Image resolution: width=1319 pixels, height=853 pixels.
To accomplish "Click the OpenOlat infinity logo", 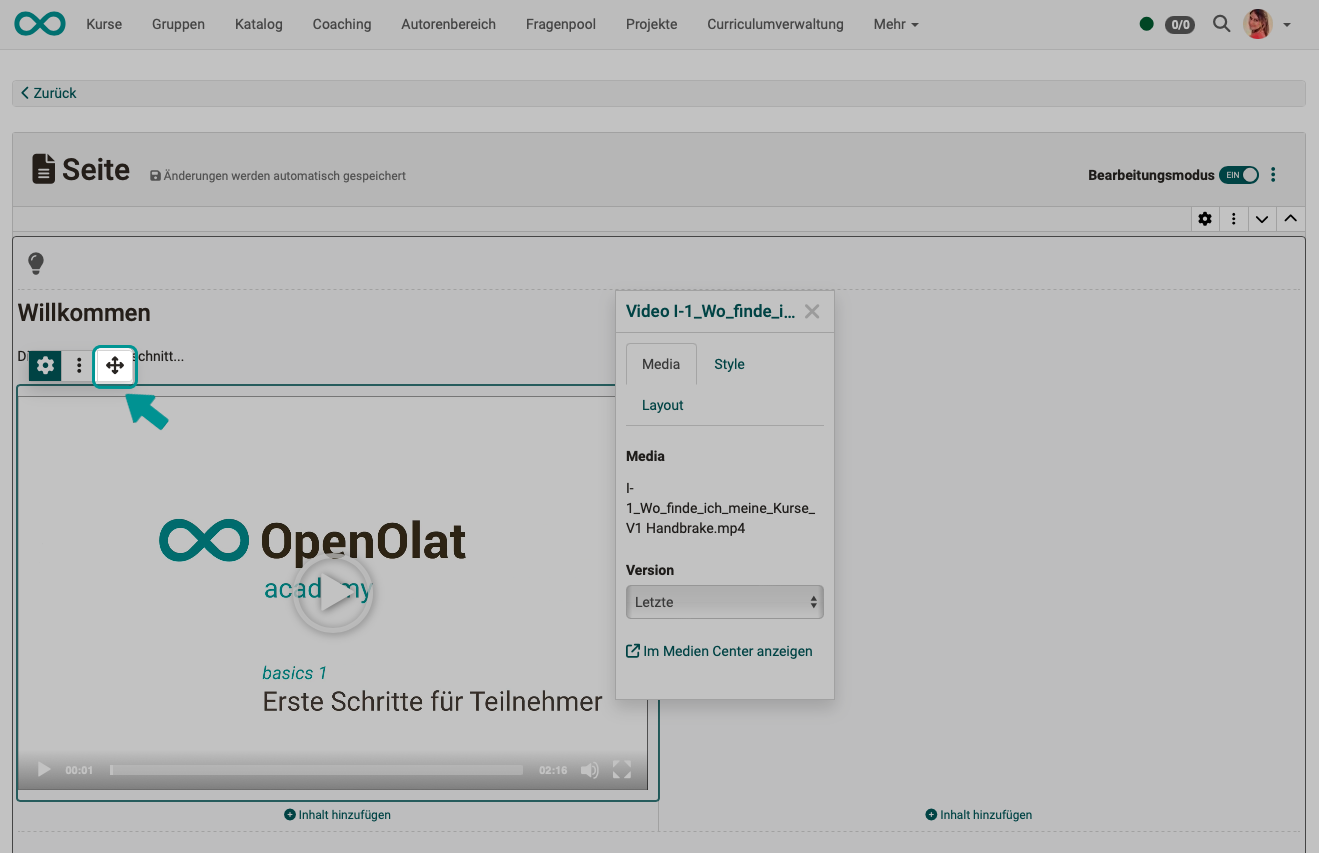I will point(40,24).
